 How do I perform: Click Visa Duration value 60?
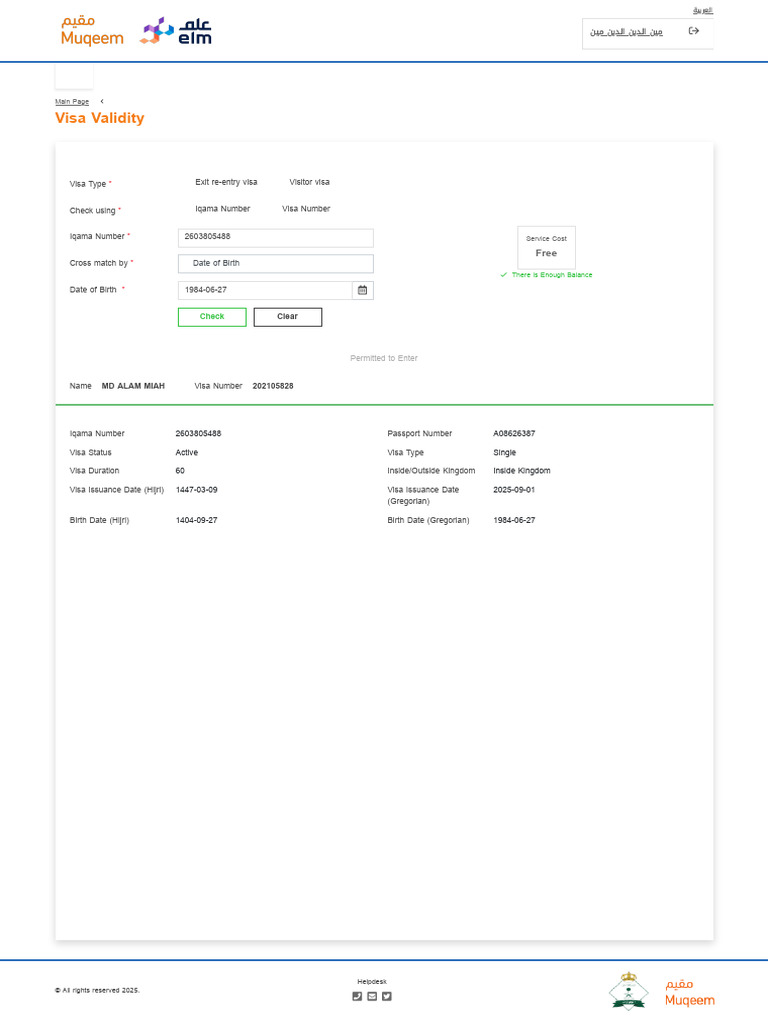click(180, 471)
